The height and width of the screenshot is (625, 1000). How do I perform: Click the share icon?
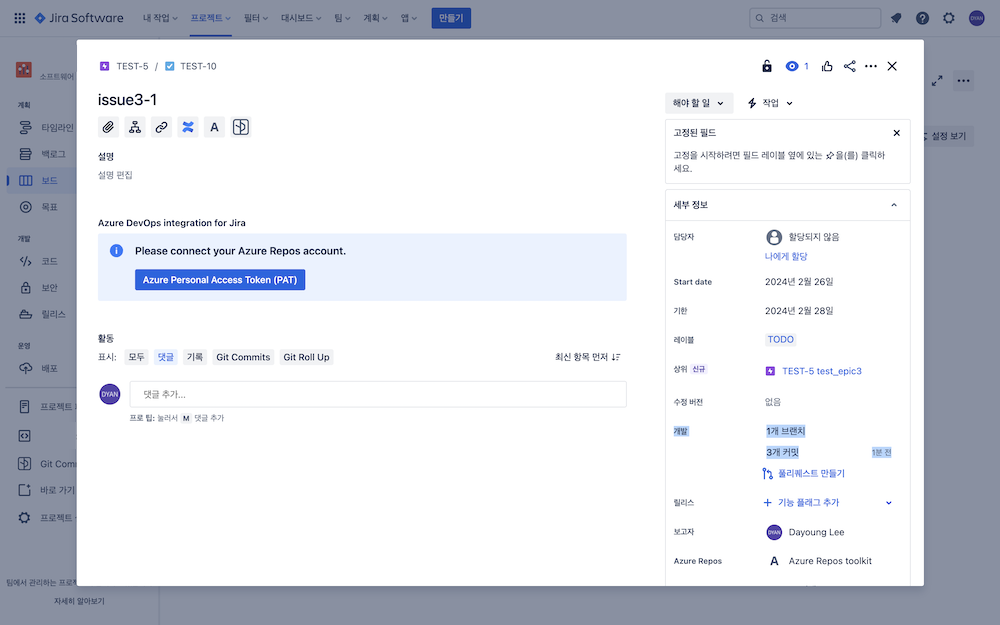pos(849,66)
